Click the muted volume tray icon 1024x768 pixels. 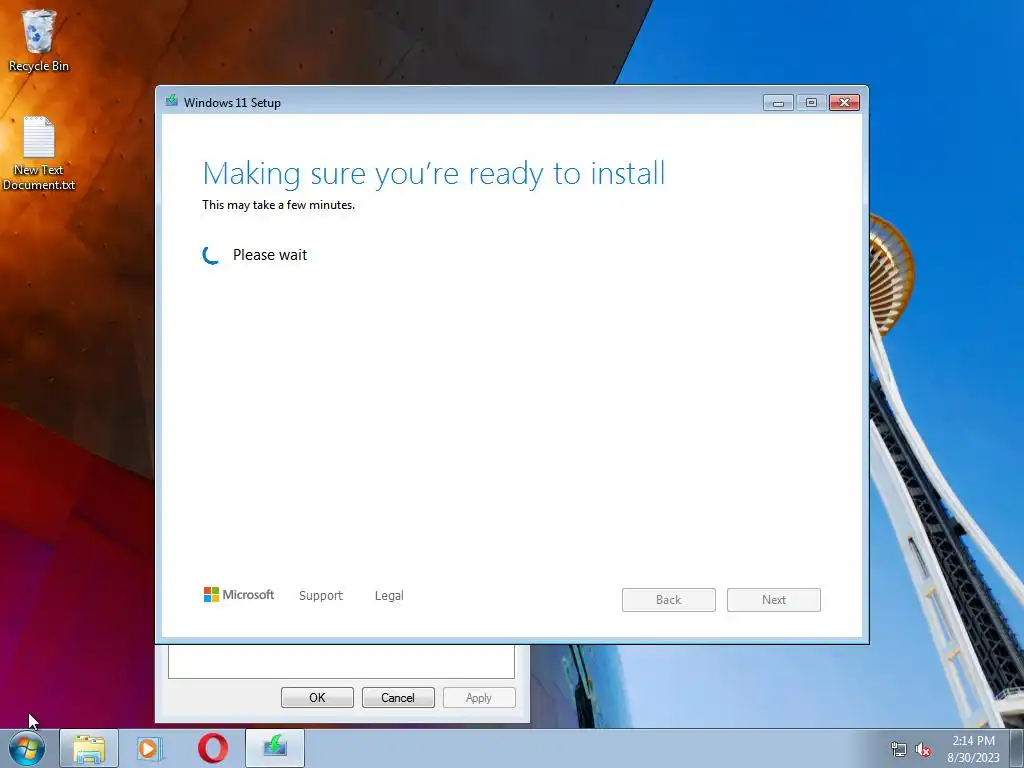(x=923, y=749)
